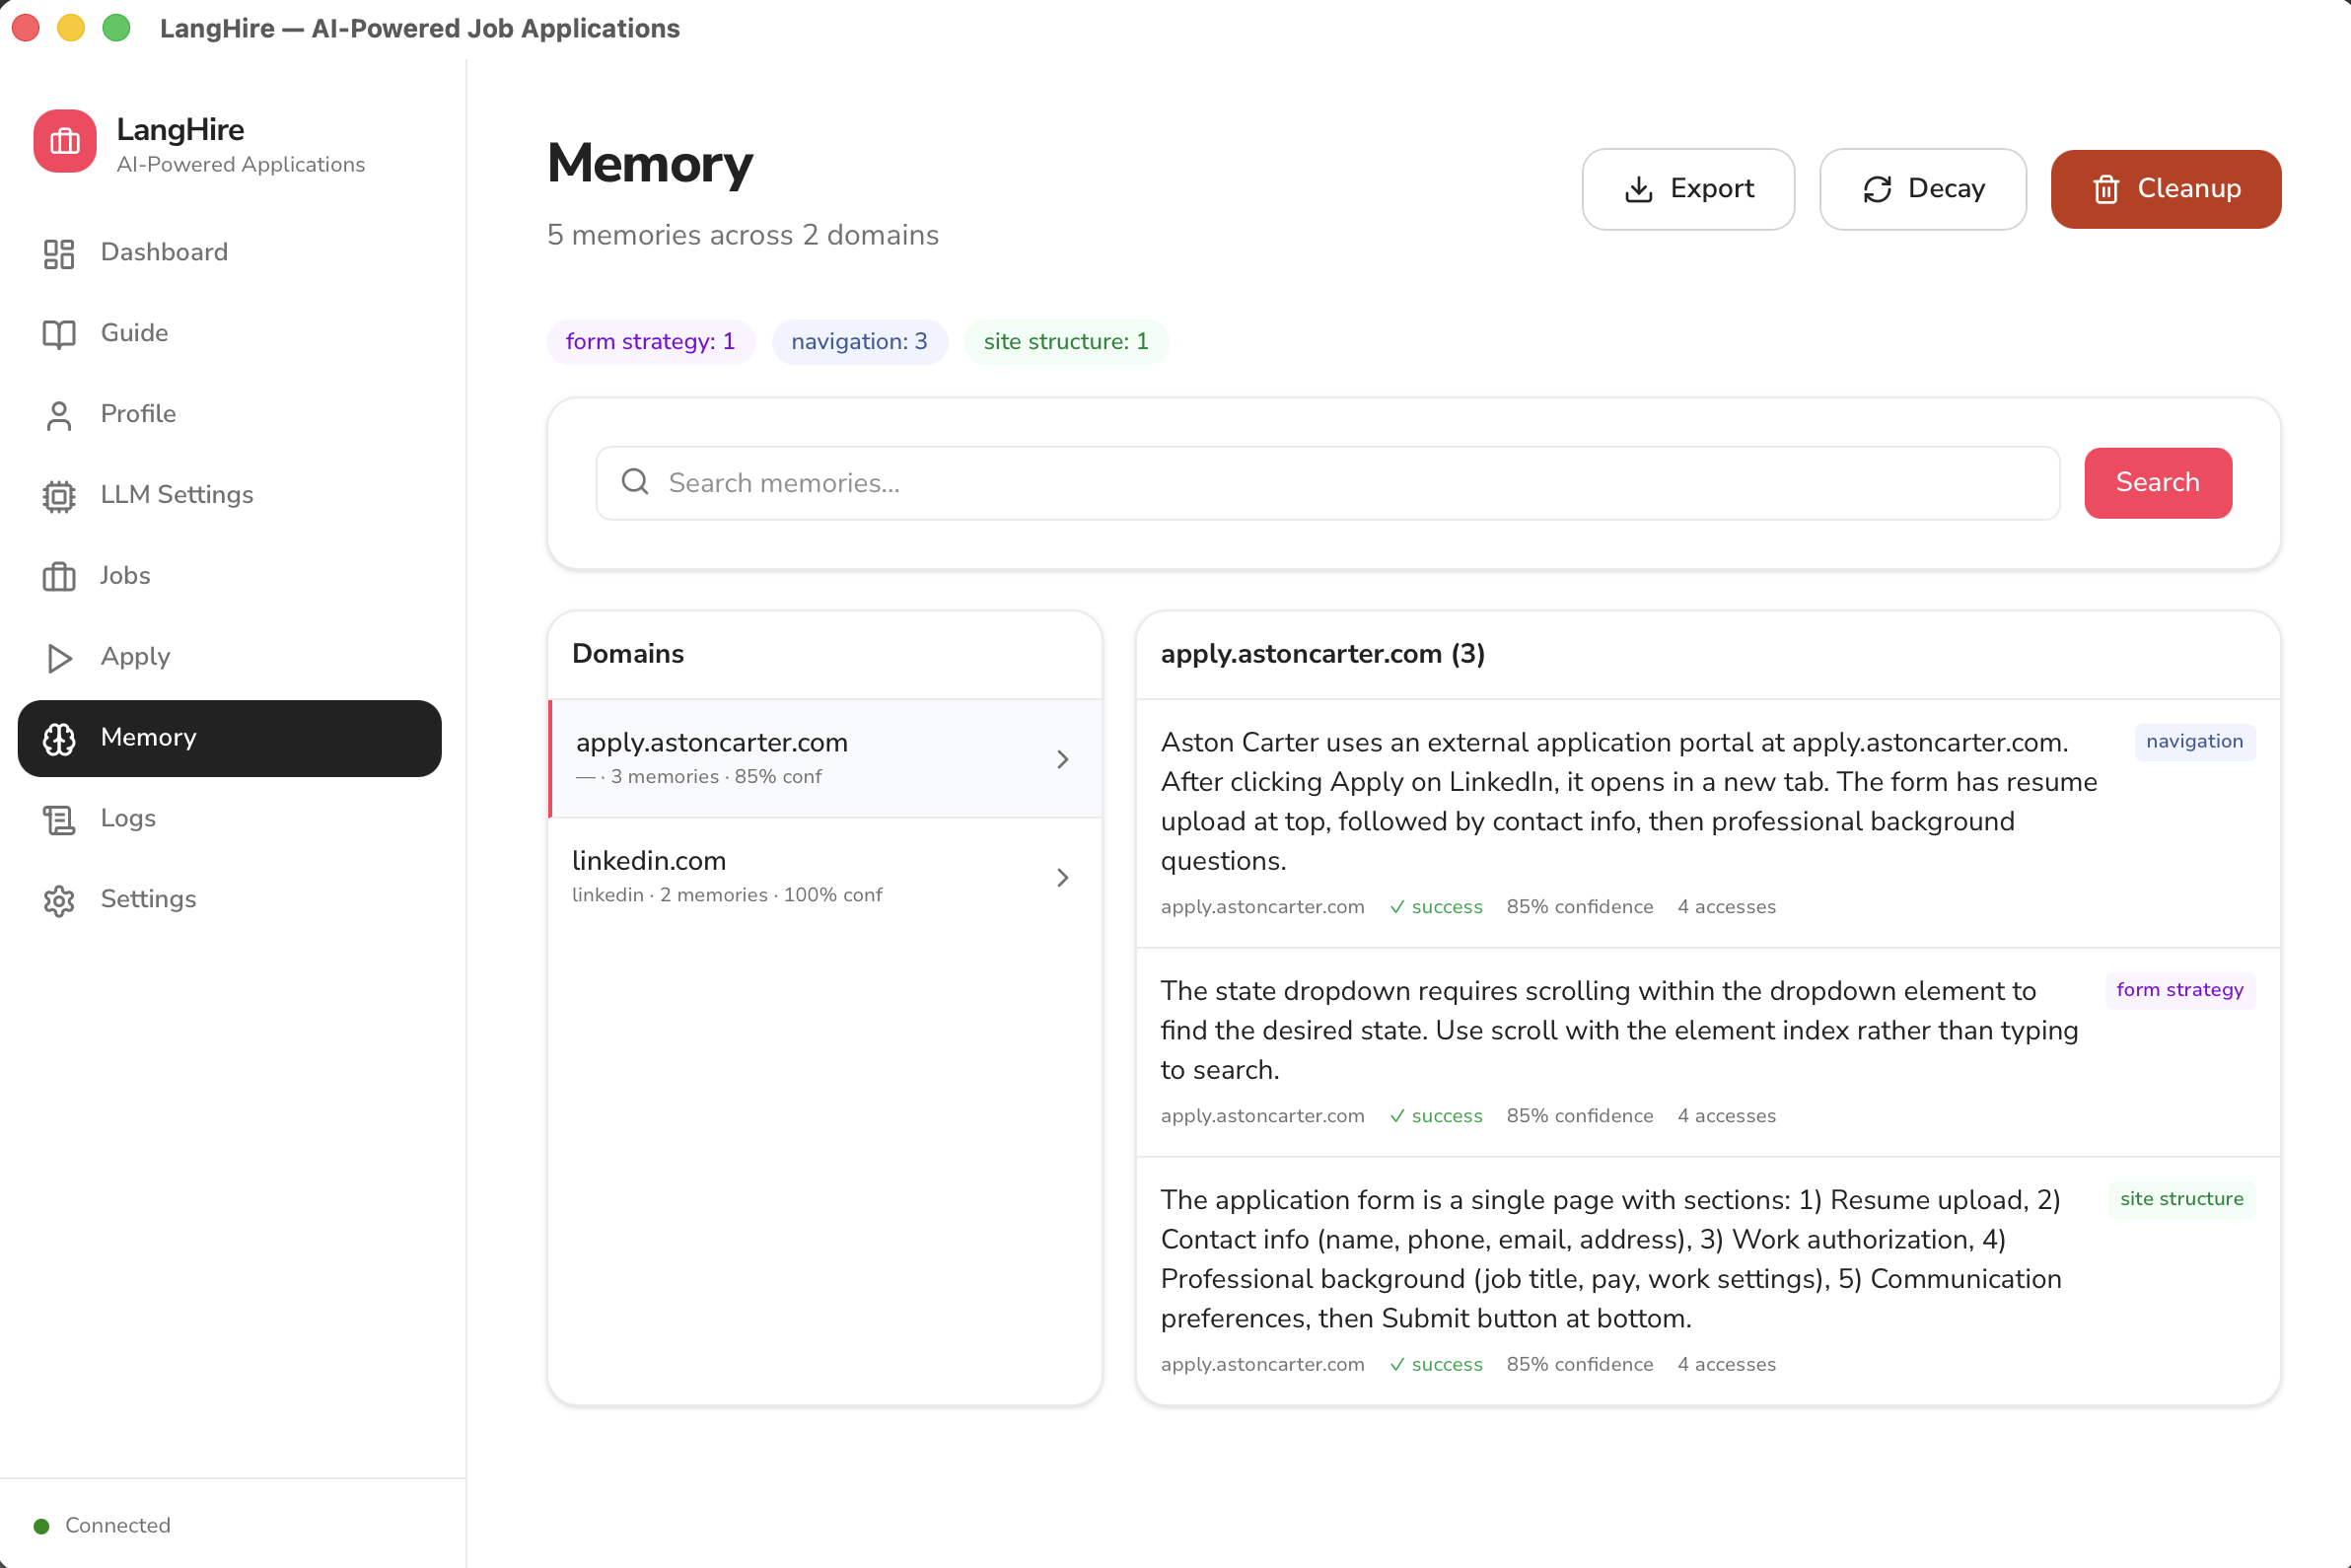This screenshot has height=1568, width=2351.
Task: Click the Guide book icon
Action: [x=59, y=334]
